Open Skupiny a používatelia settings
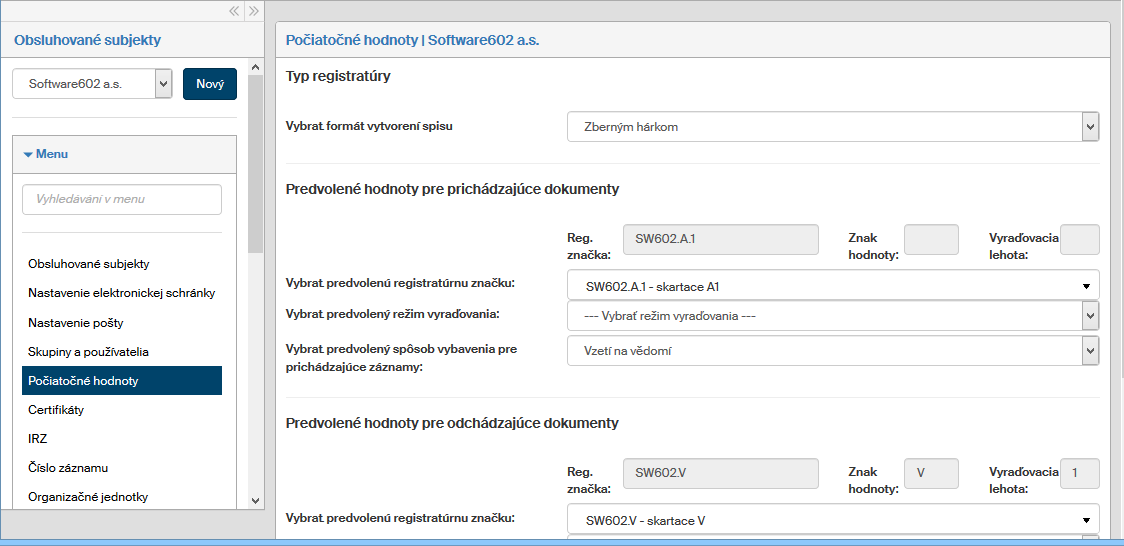The height and width of the screenshot is (546, 1124). coord(88,352)
